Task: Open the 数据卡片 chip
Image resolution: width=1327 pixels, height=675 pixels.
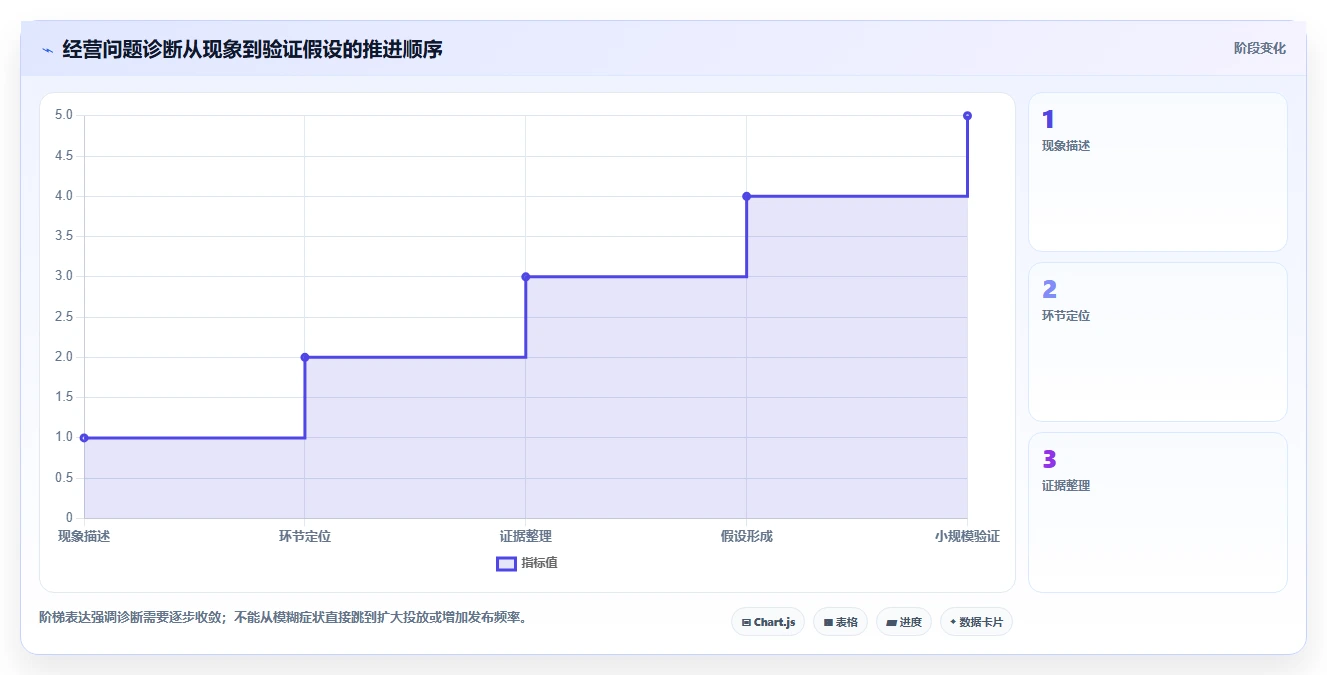Action: click(x=976, y=622)
